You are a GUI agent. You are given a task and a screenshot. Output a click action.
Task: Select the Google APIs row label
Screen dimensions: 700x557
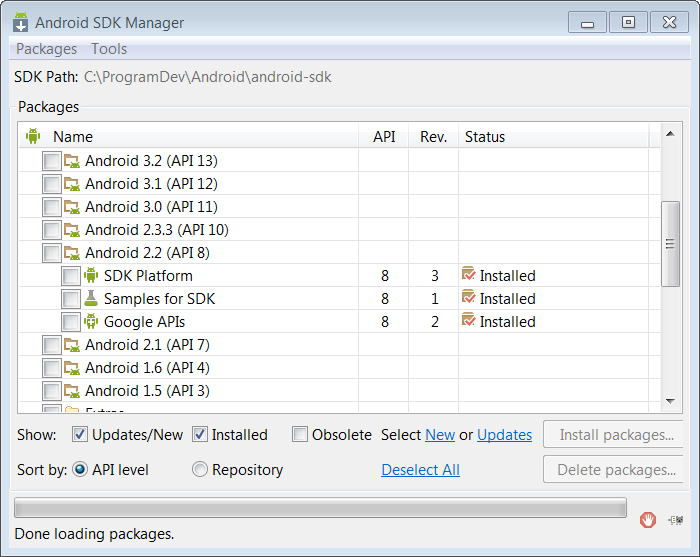144,322
